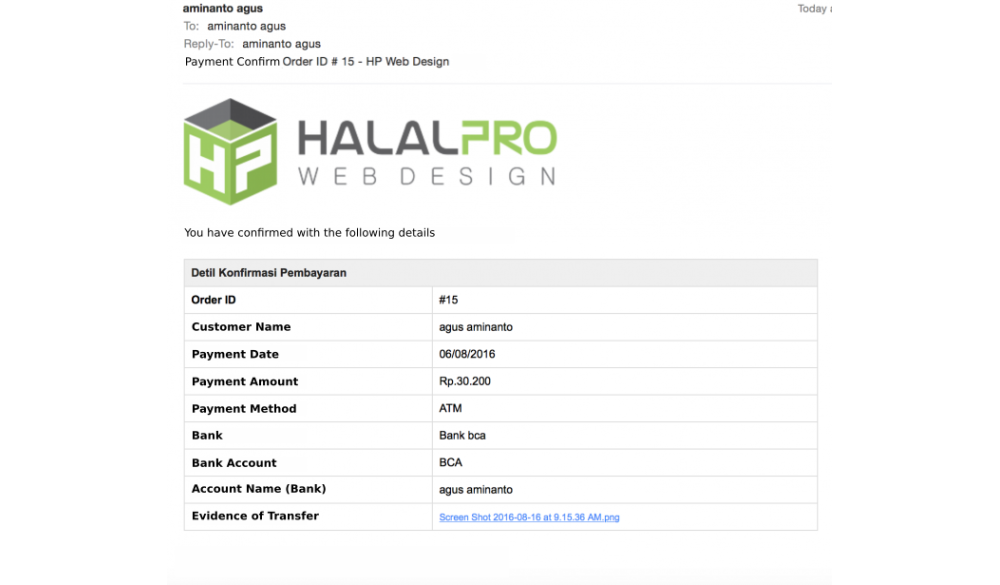Image resolution: width=1000 pixels, height=585 pixels.
Task: Click the Bank bca value cell
Action: 462,436
